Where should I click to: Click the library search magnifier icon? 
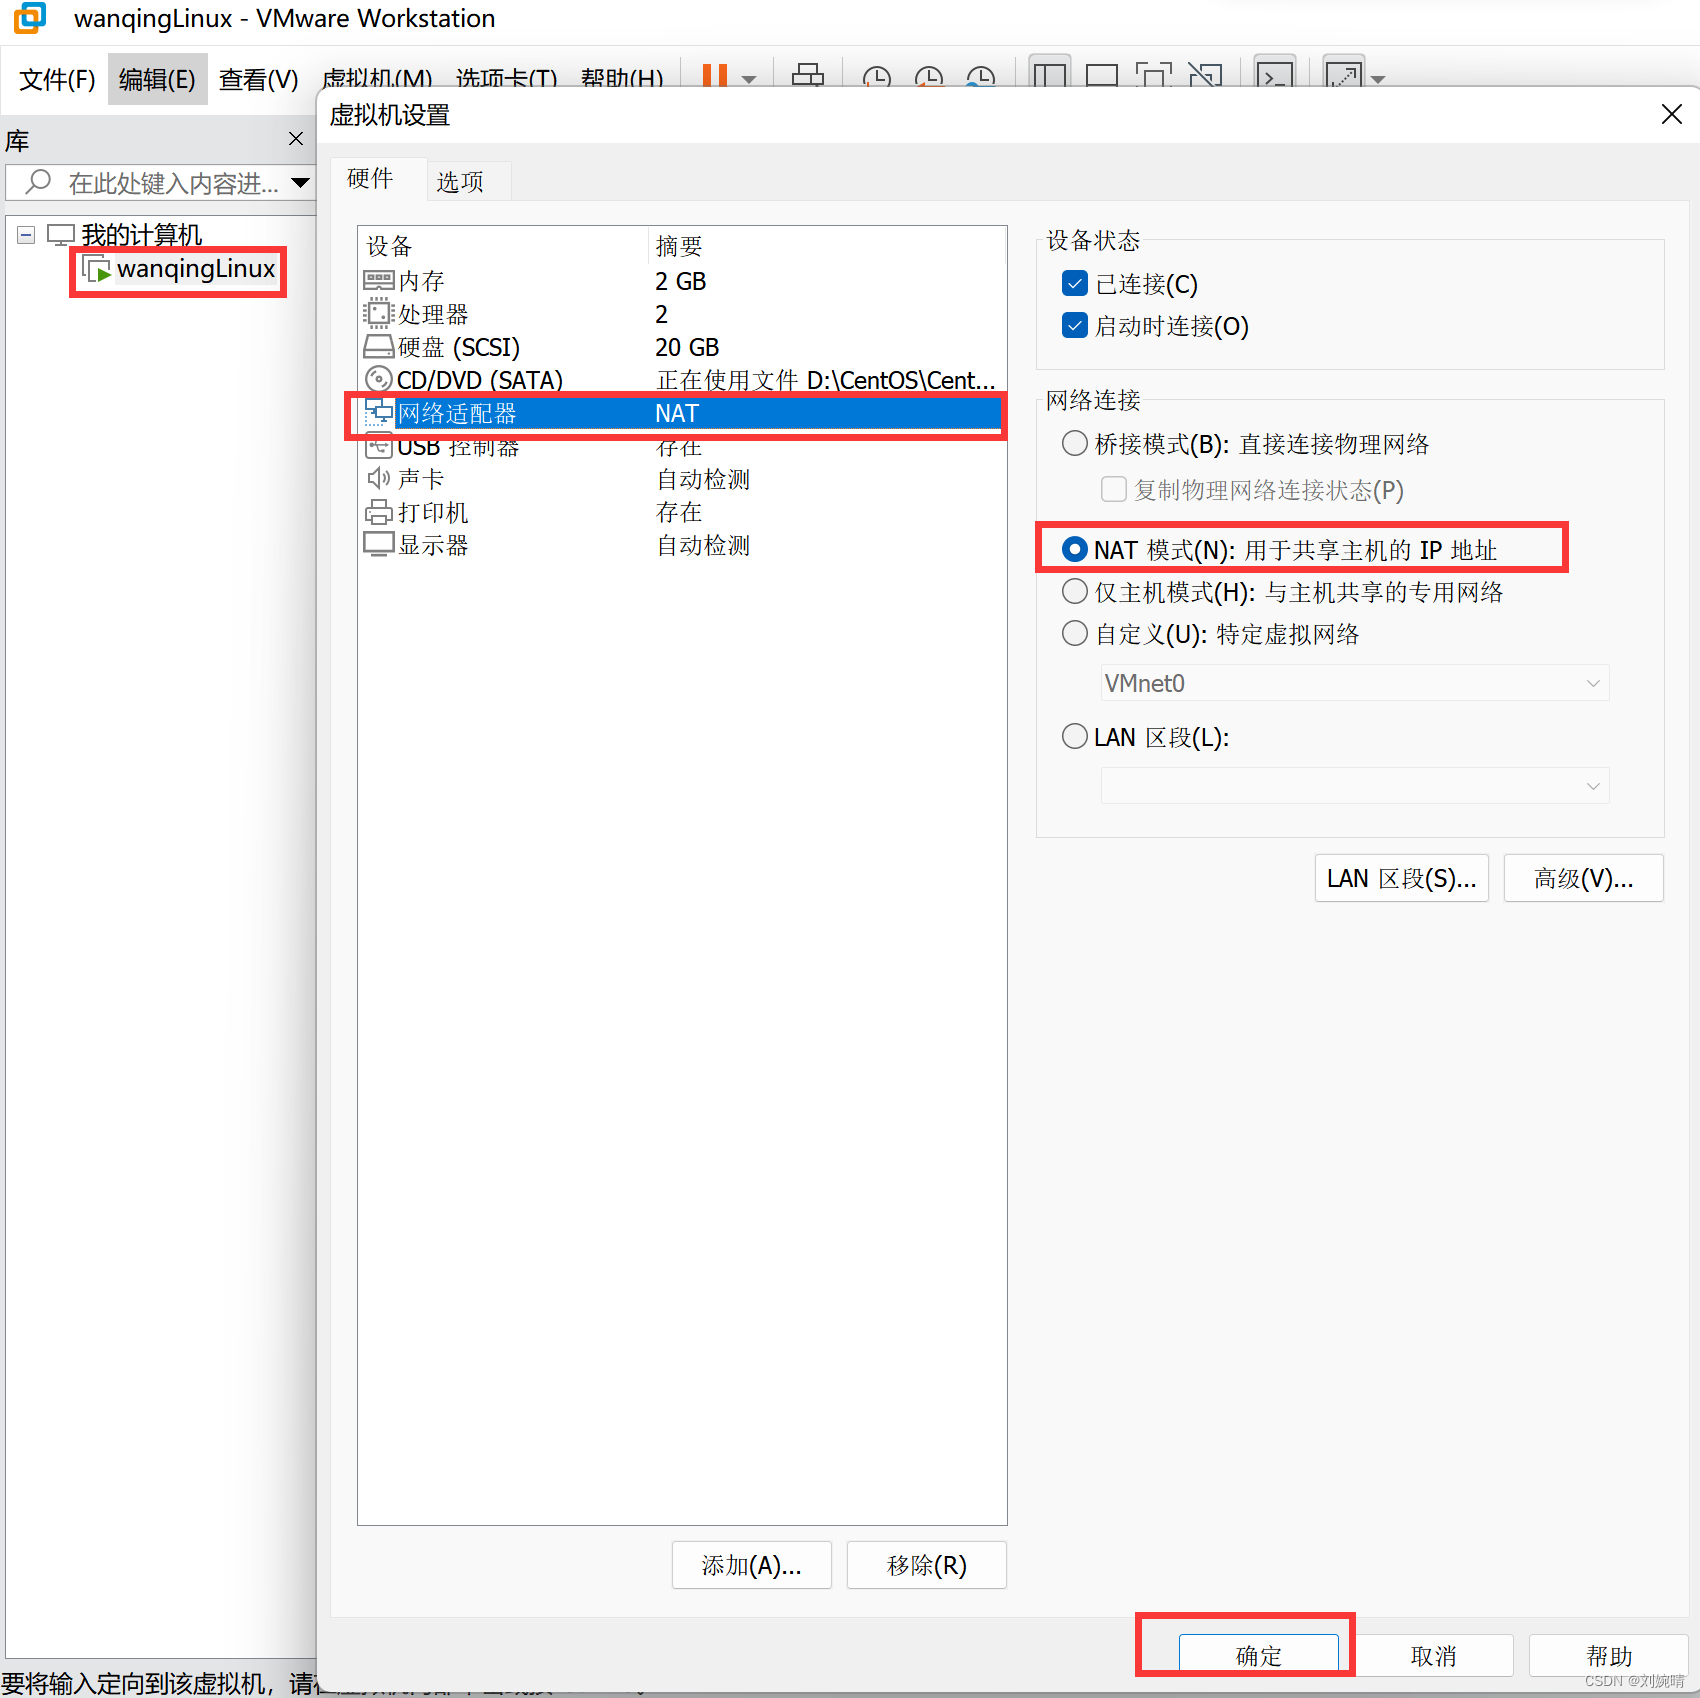click(38, 182)
